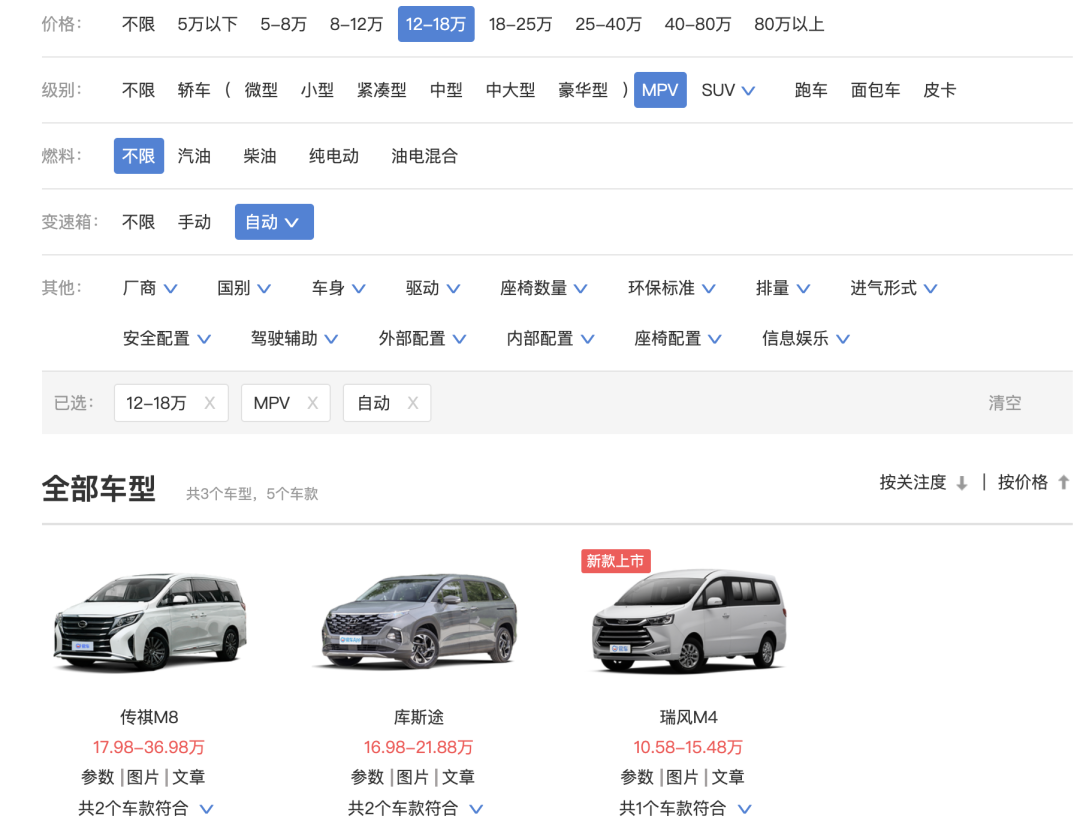
Task: Select 紧凑型 car level
Action: [x=382, y=90]
